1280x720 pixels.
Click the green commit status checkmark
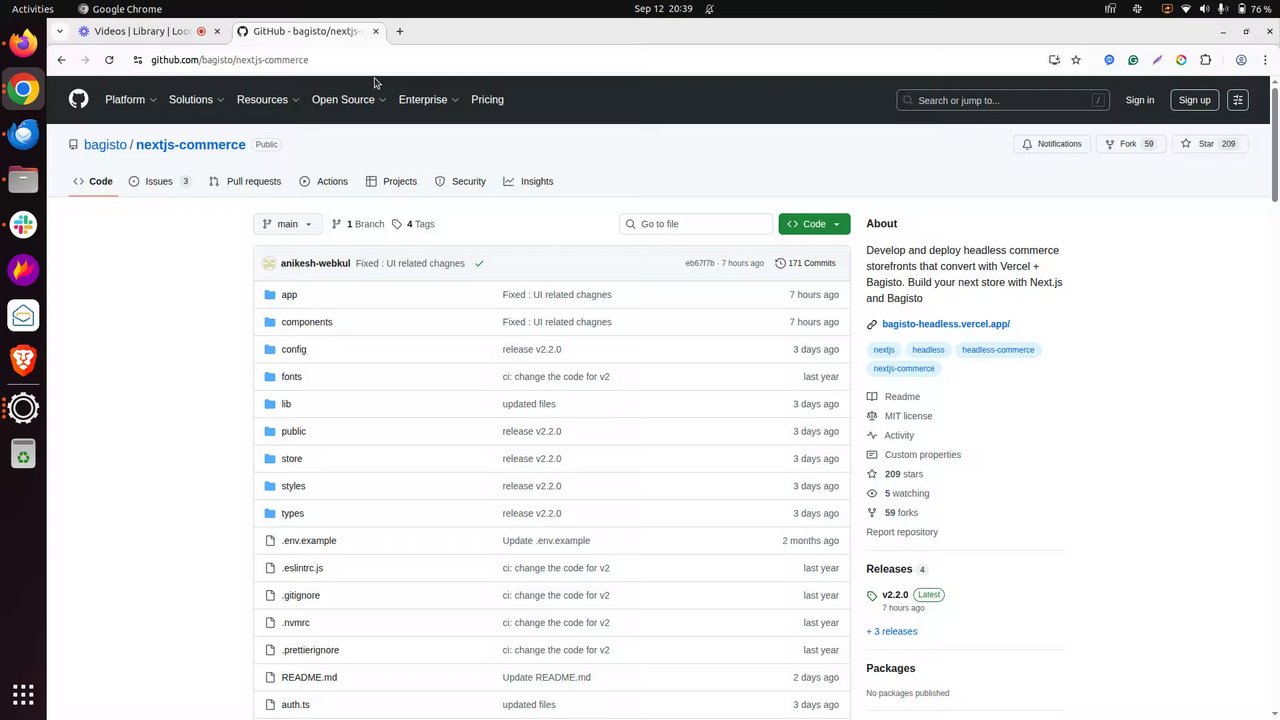(479, 263)
